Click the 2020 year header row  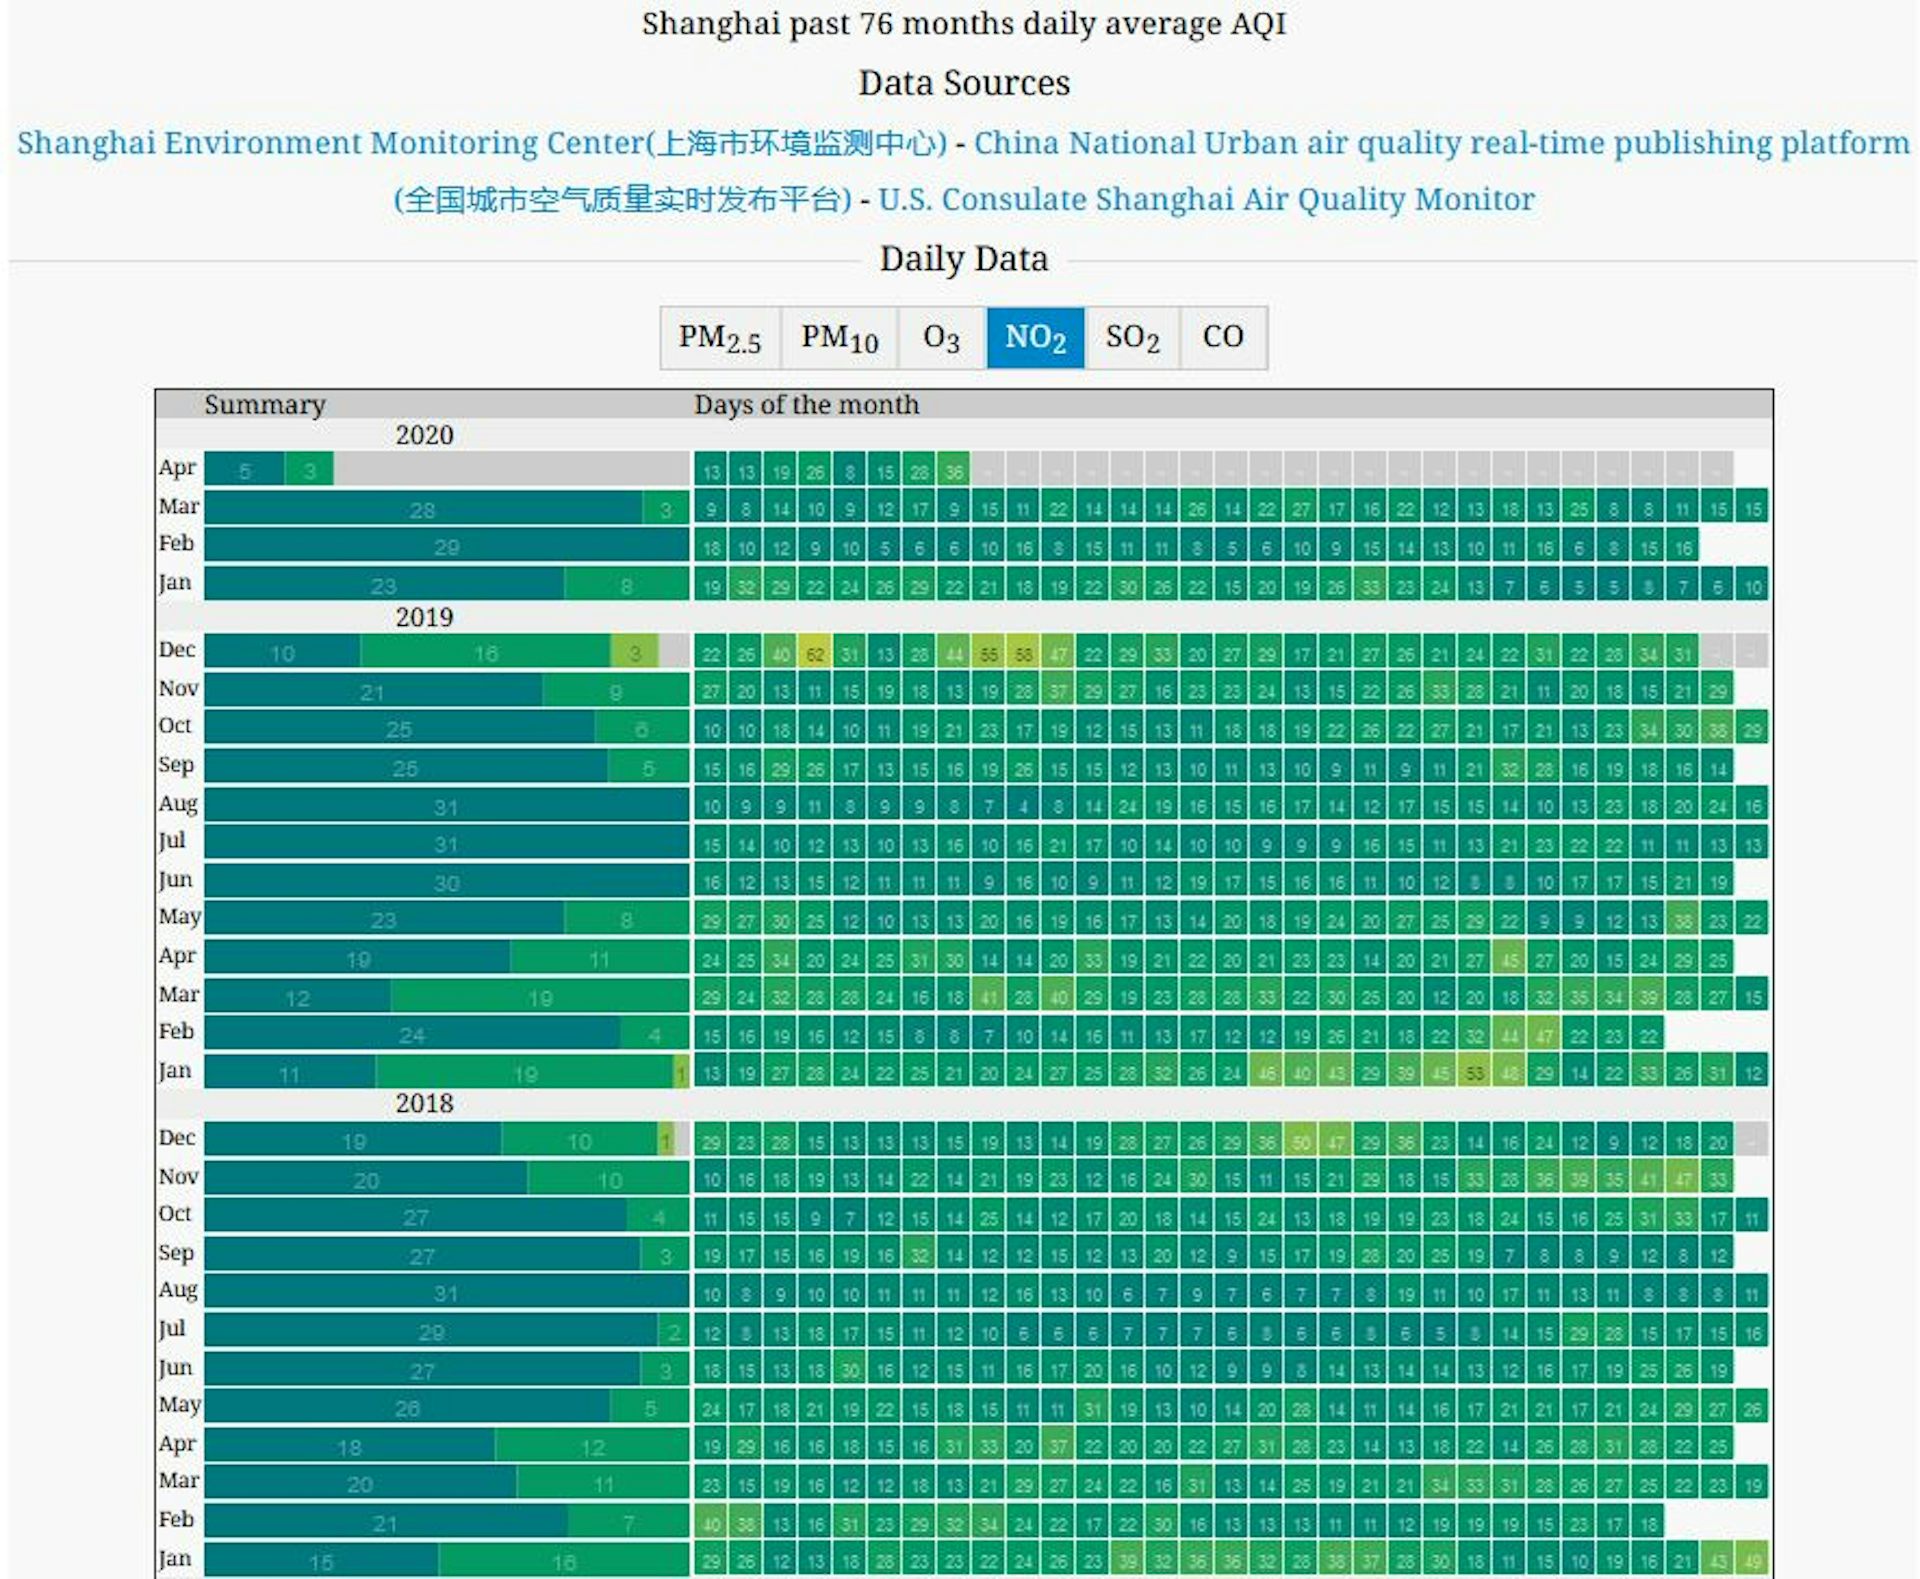coord(424,435)
